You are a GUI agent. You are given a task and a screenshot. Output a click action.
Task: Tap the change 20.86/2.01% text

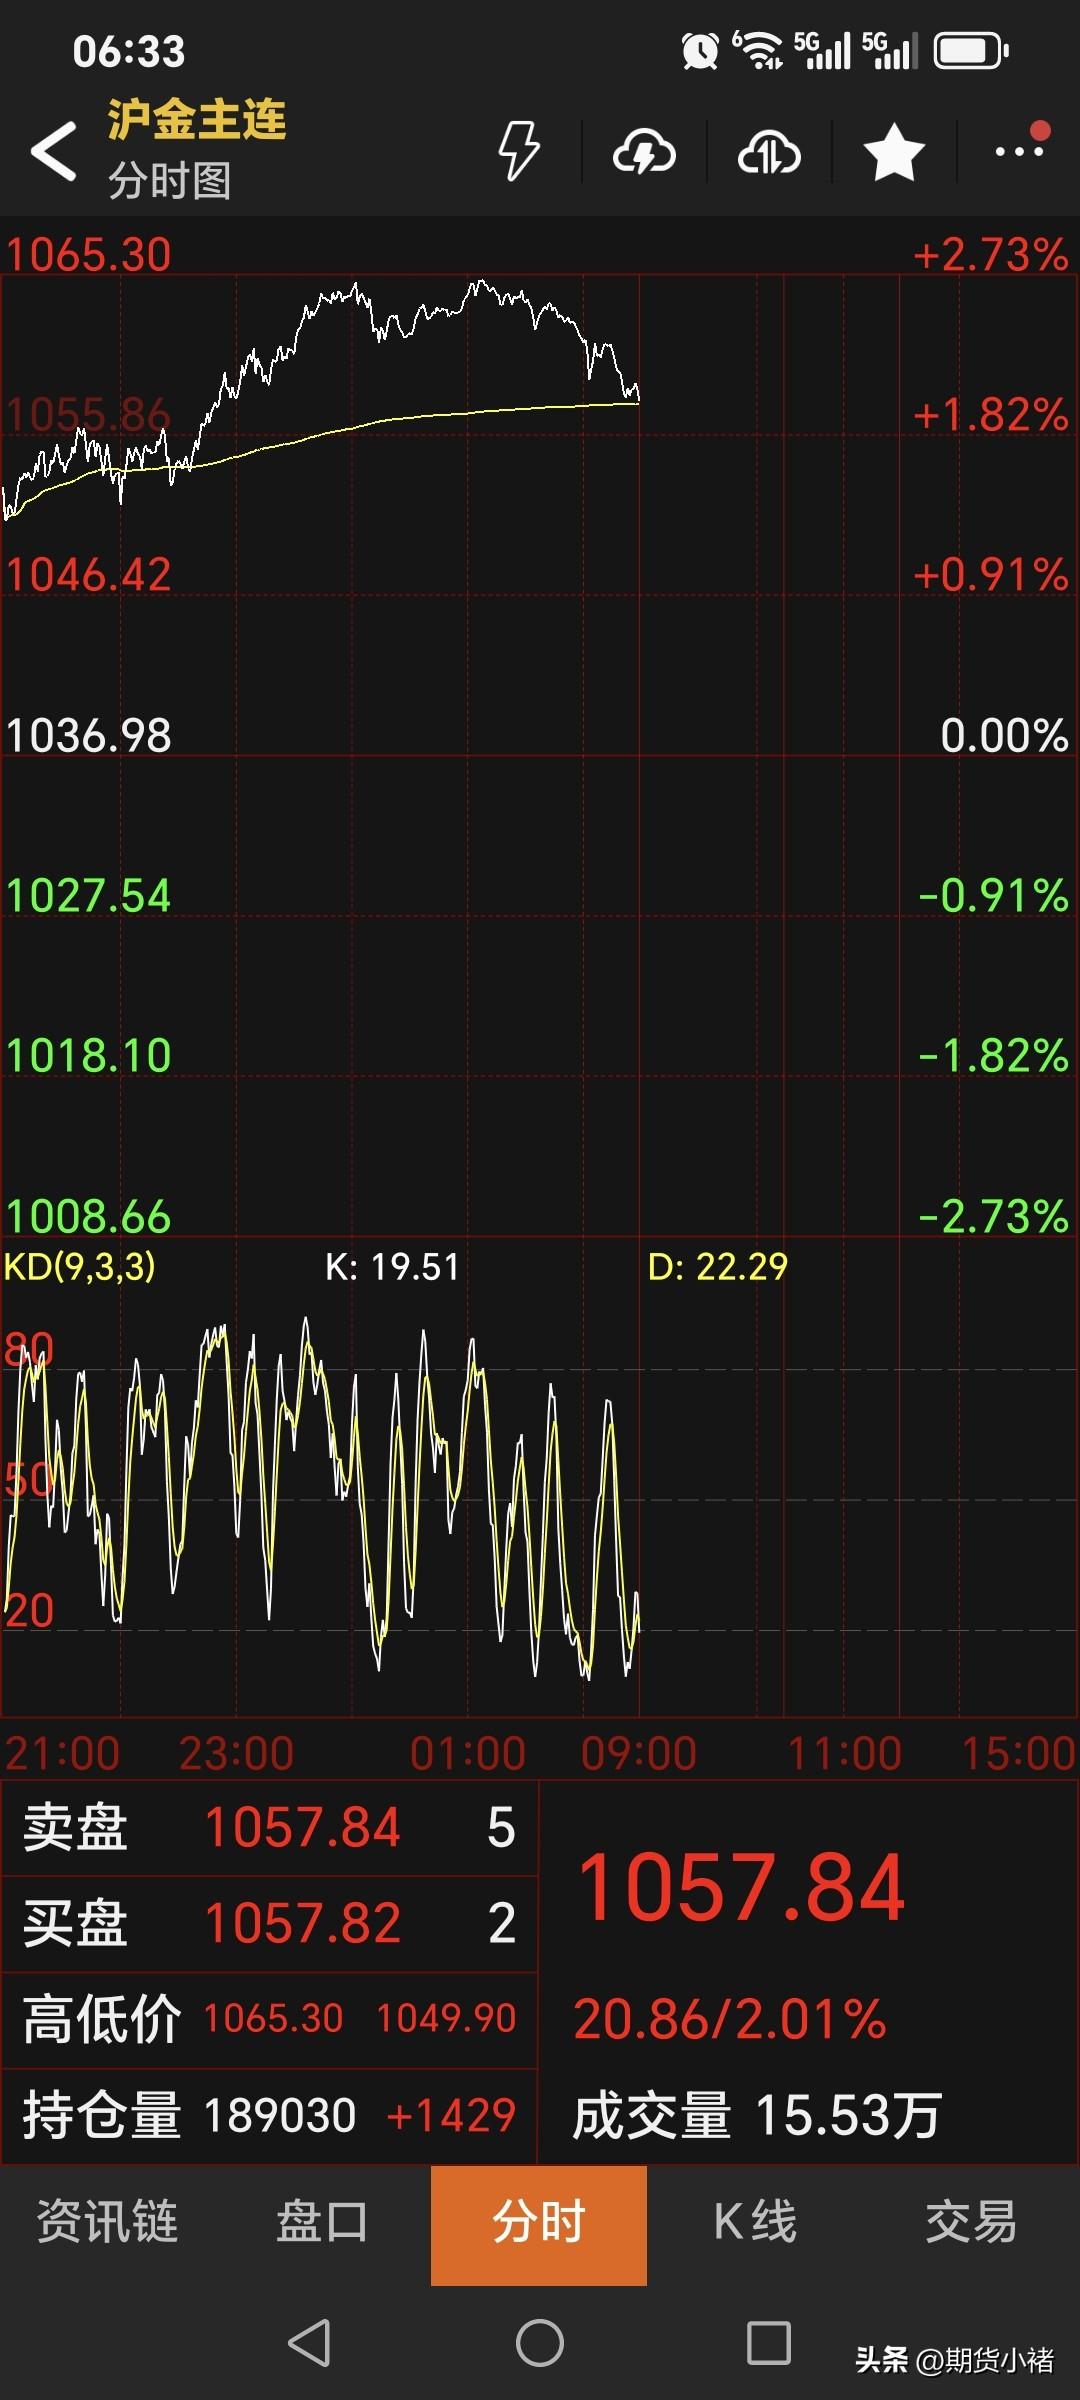coord(729,2019)
